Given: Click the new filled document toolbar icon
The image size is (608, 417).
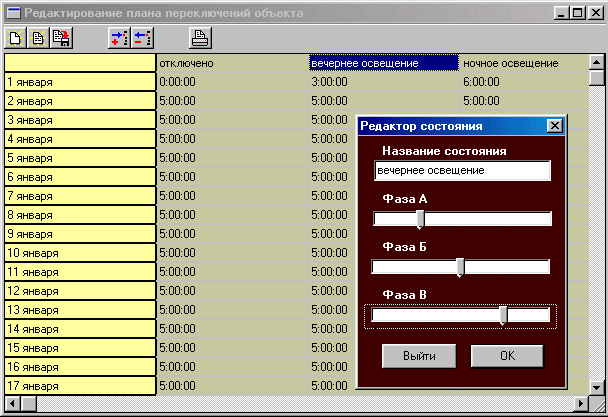Looking at the screenshot, I should 38,38.
